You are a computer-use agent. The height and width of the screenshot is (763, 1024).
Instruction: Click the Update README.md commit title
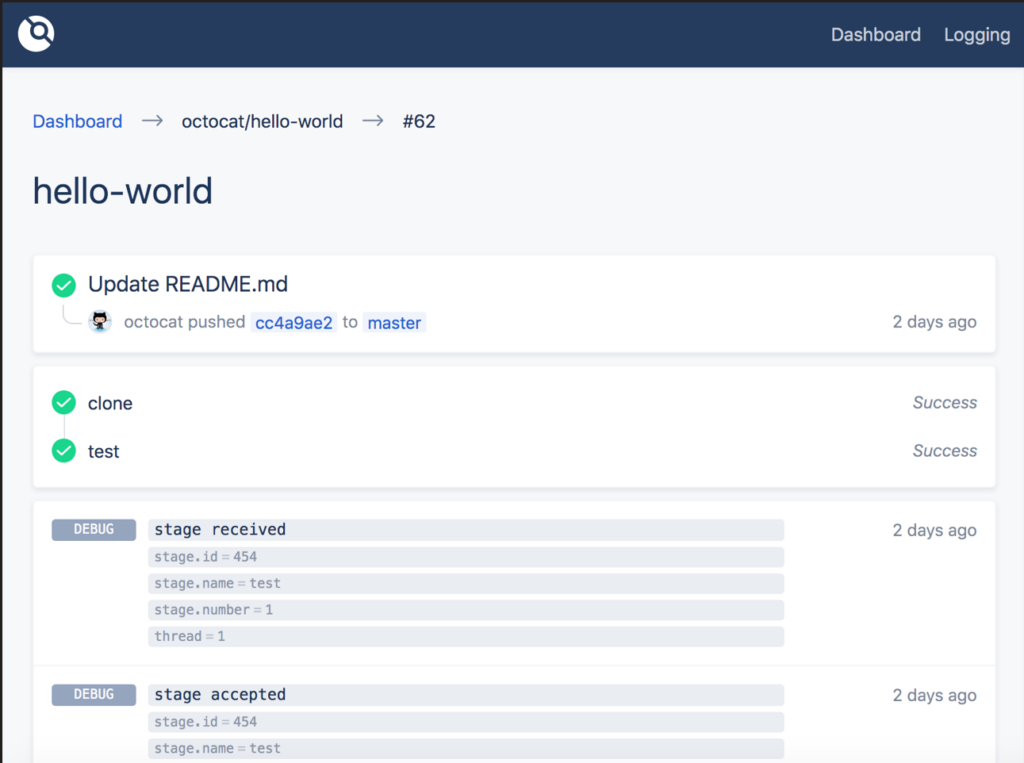point(188,284)
